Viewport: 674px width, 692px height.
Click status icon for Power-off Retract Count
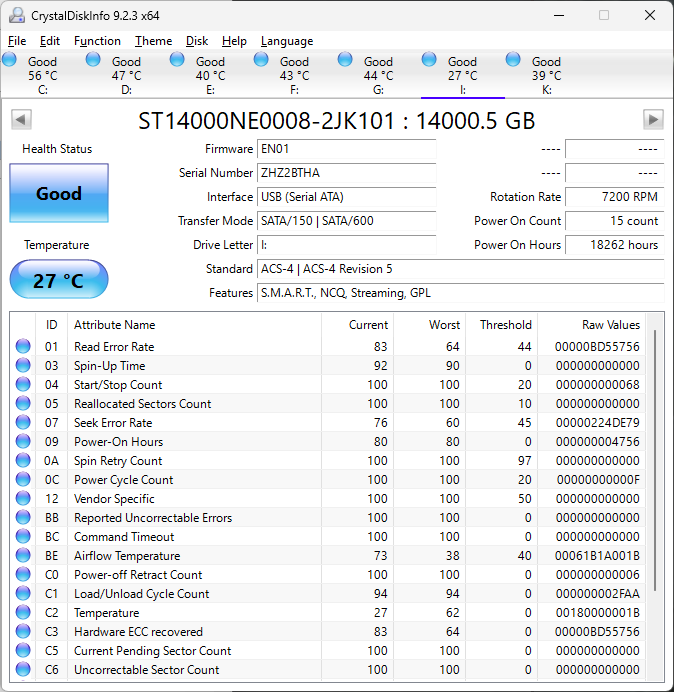point(23,574)
